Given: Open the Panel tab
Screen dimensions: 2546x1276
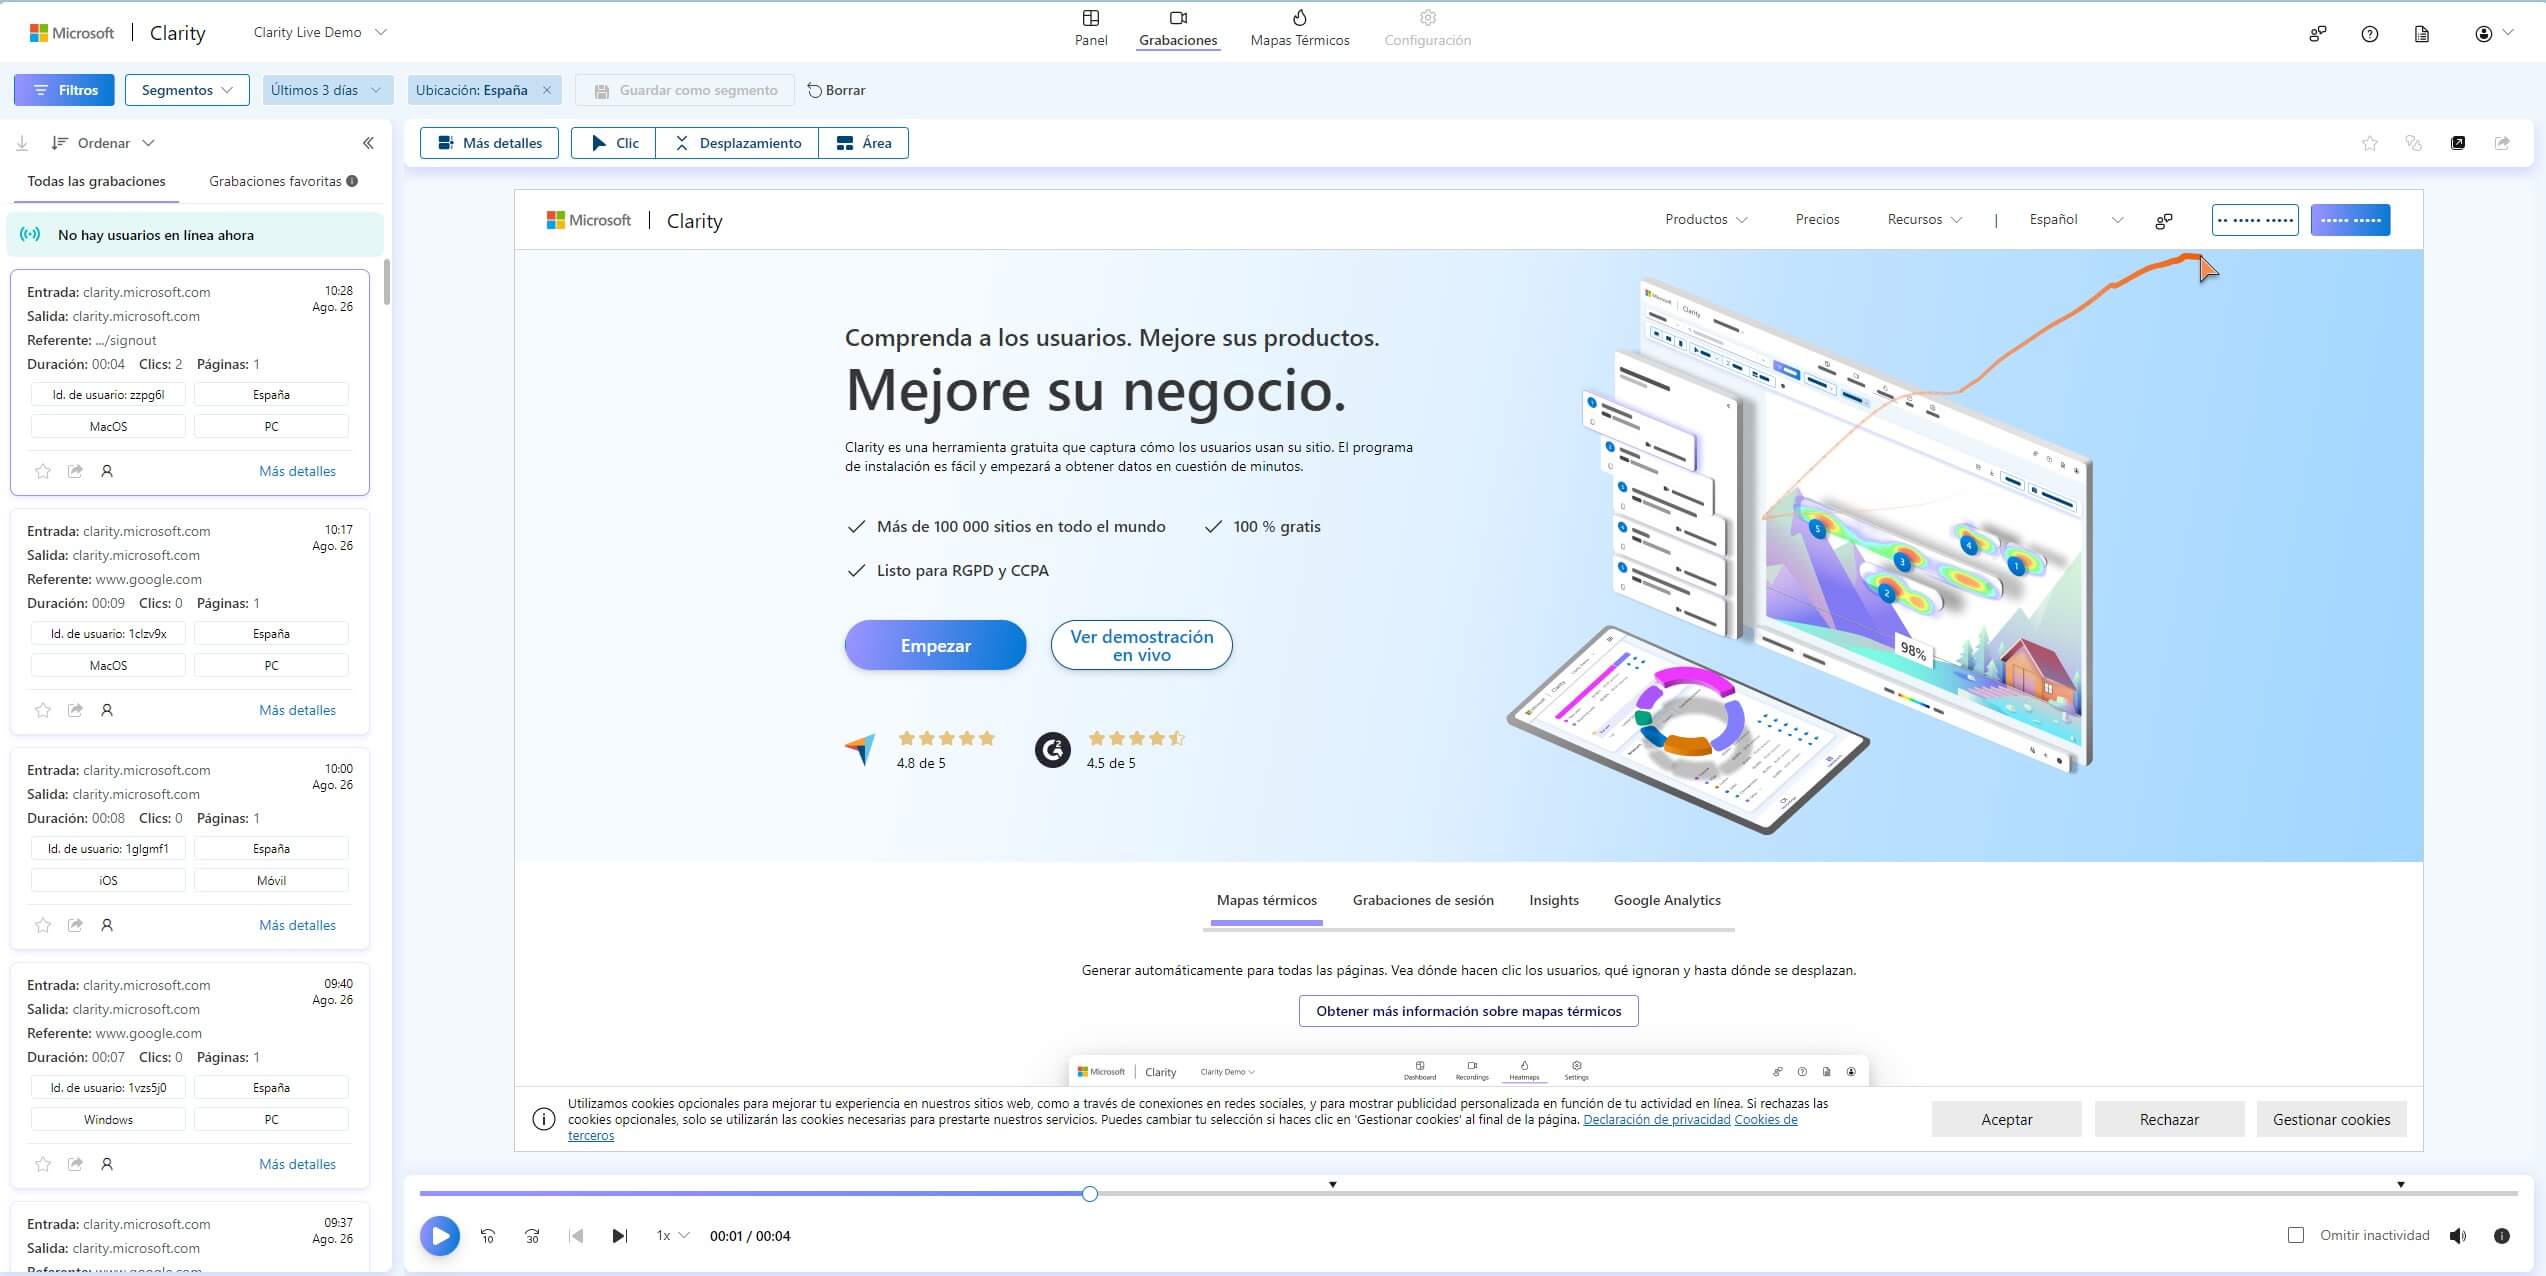Looking at the screenshot, I should [x=1091, y=28].
